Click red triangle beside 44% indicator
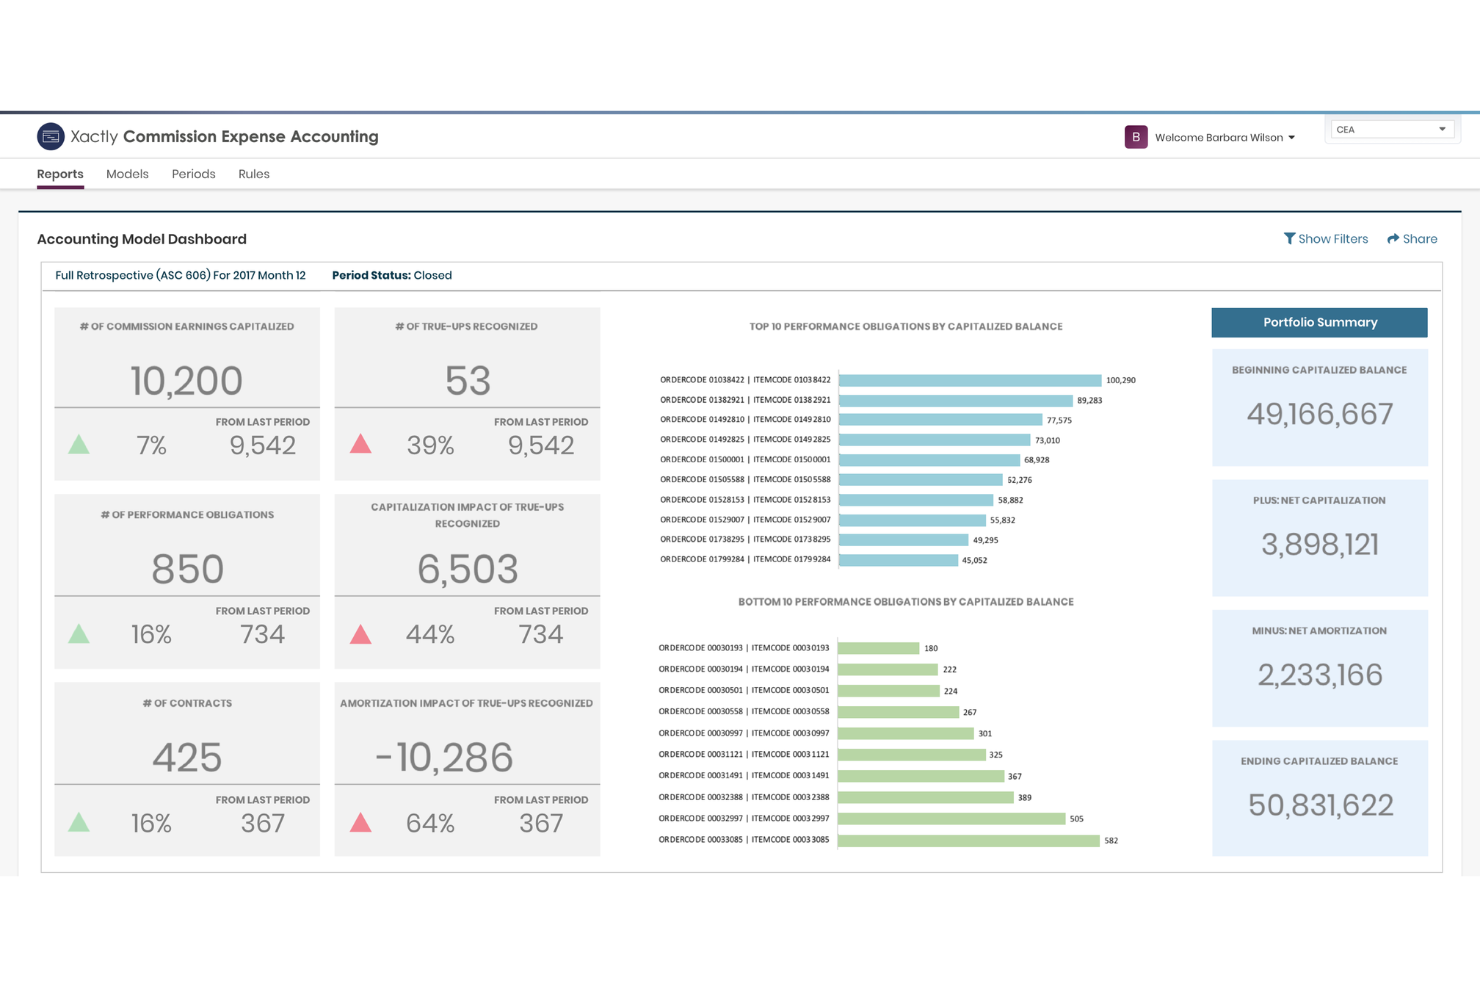The width and height of the screenshot is (1480, 987). coord(361,634)
